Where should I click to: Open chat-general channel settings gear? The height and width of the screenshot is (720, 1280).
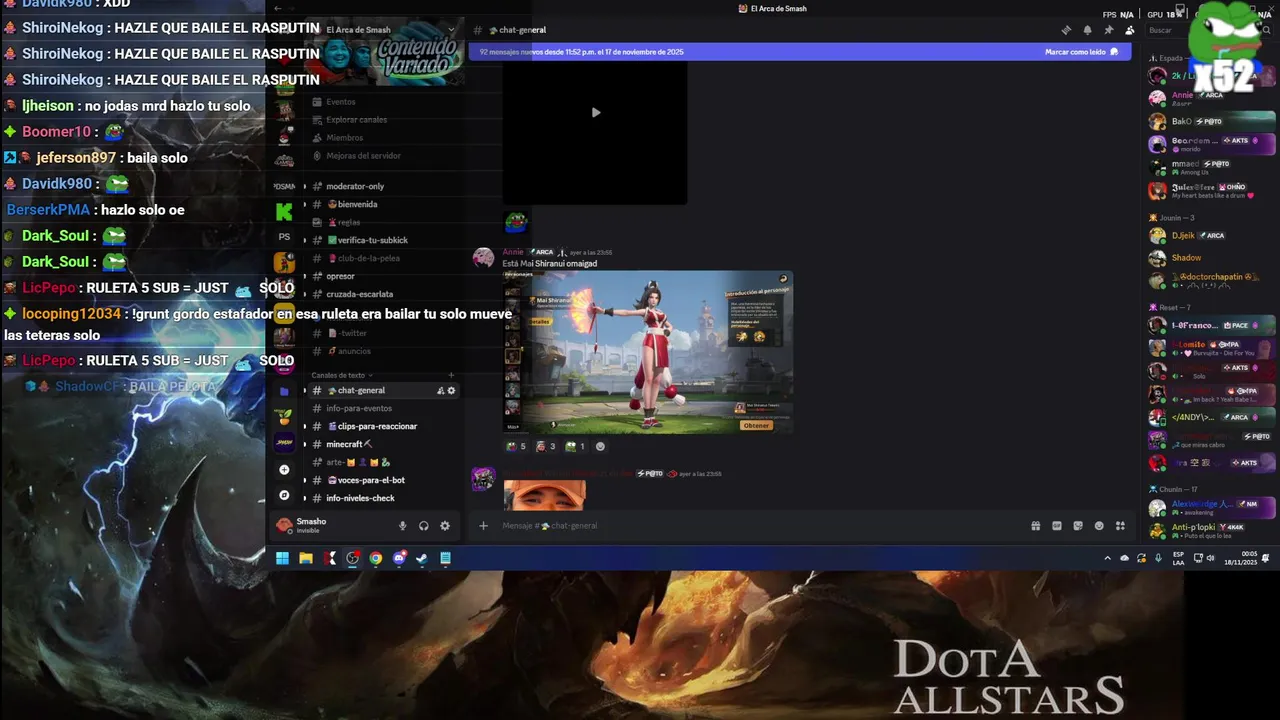[x=451, y=390]
